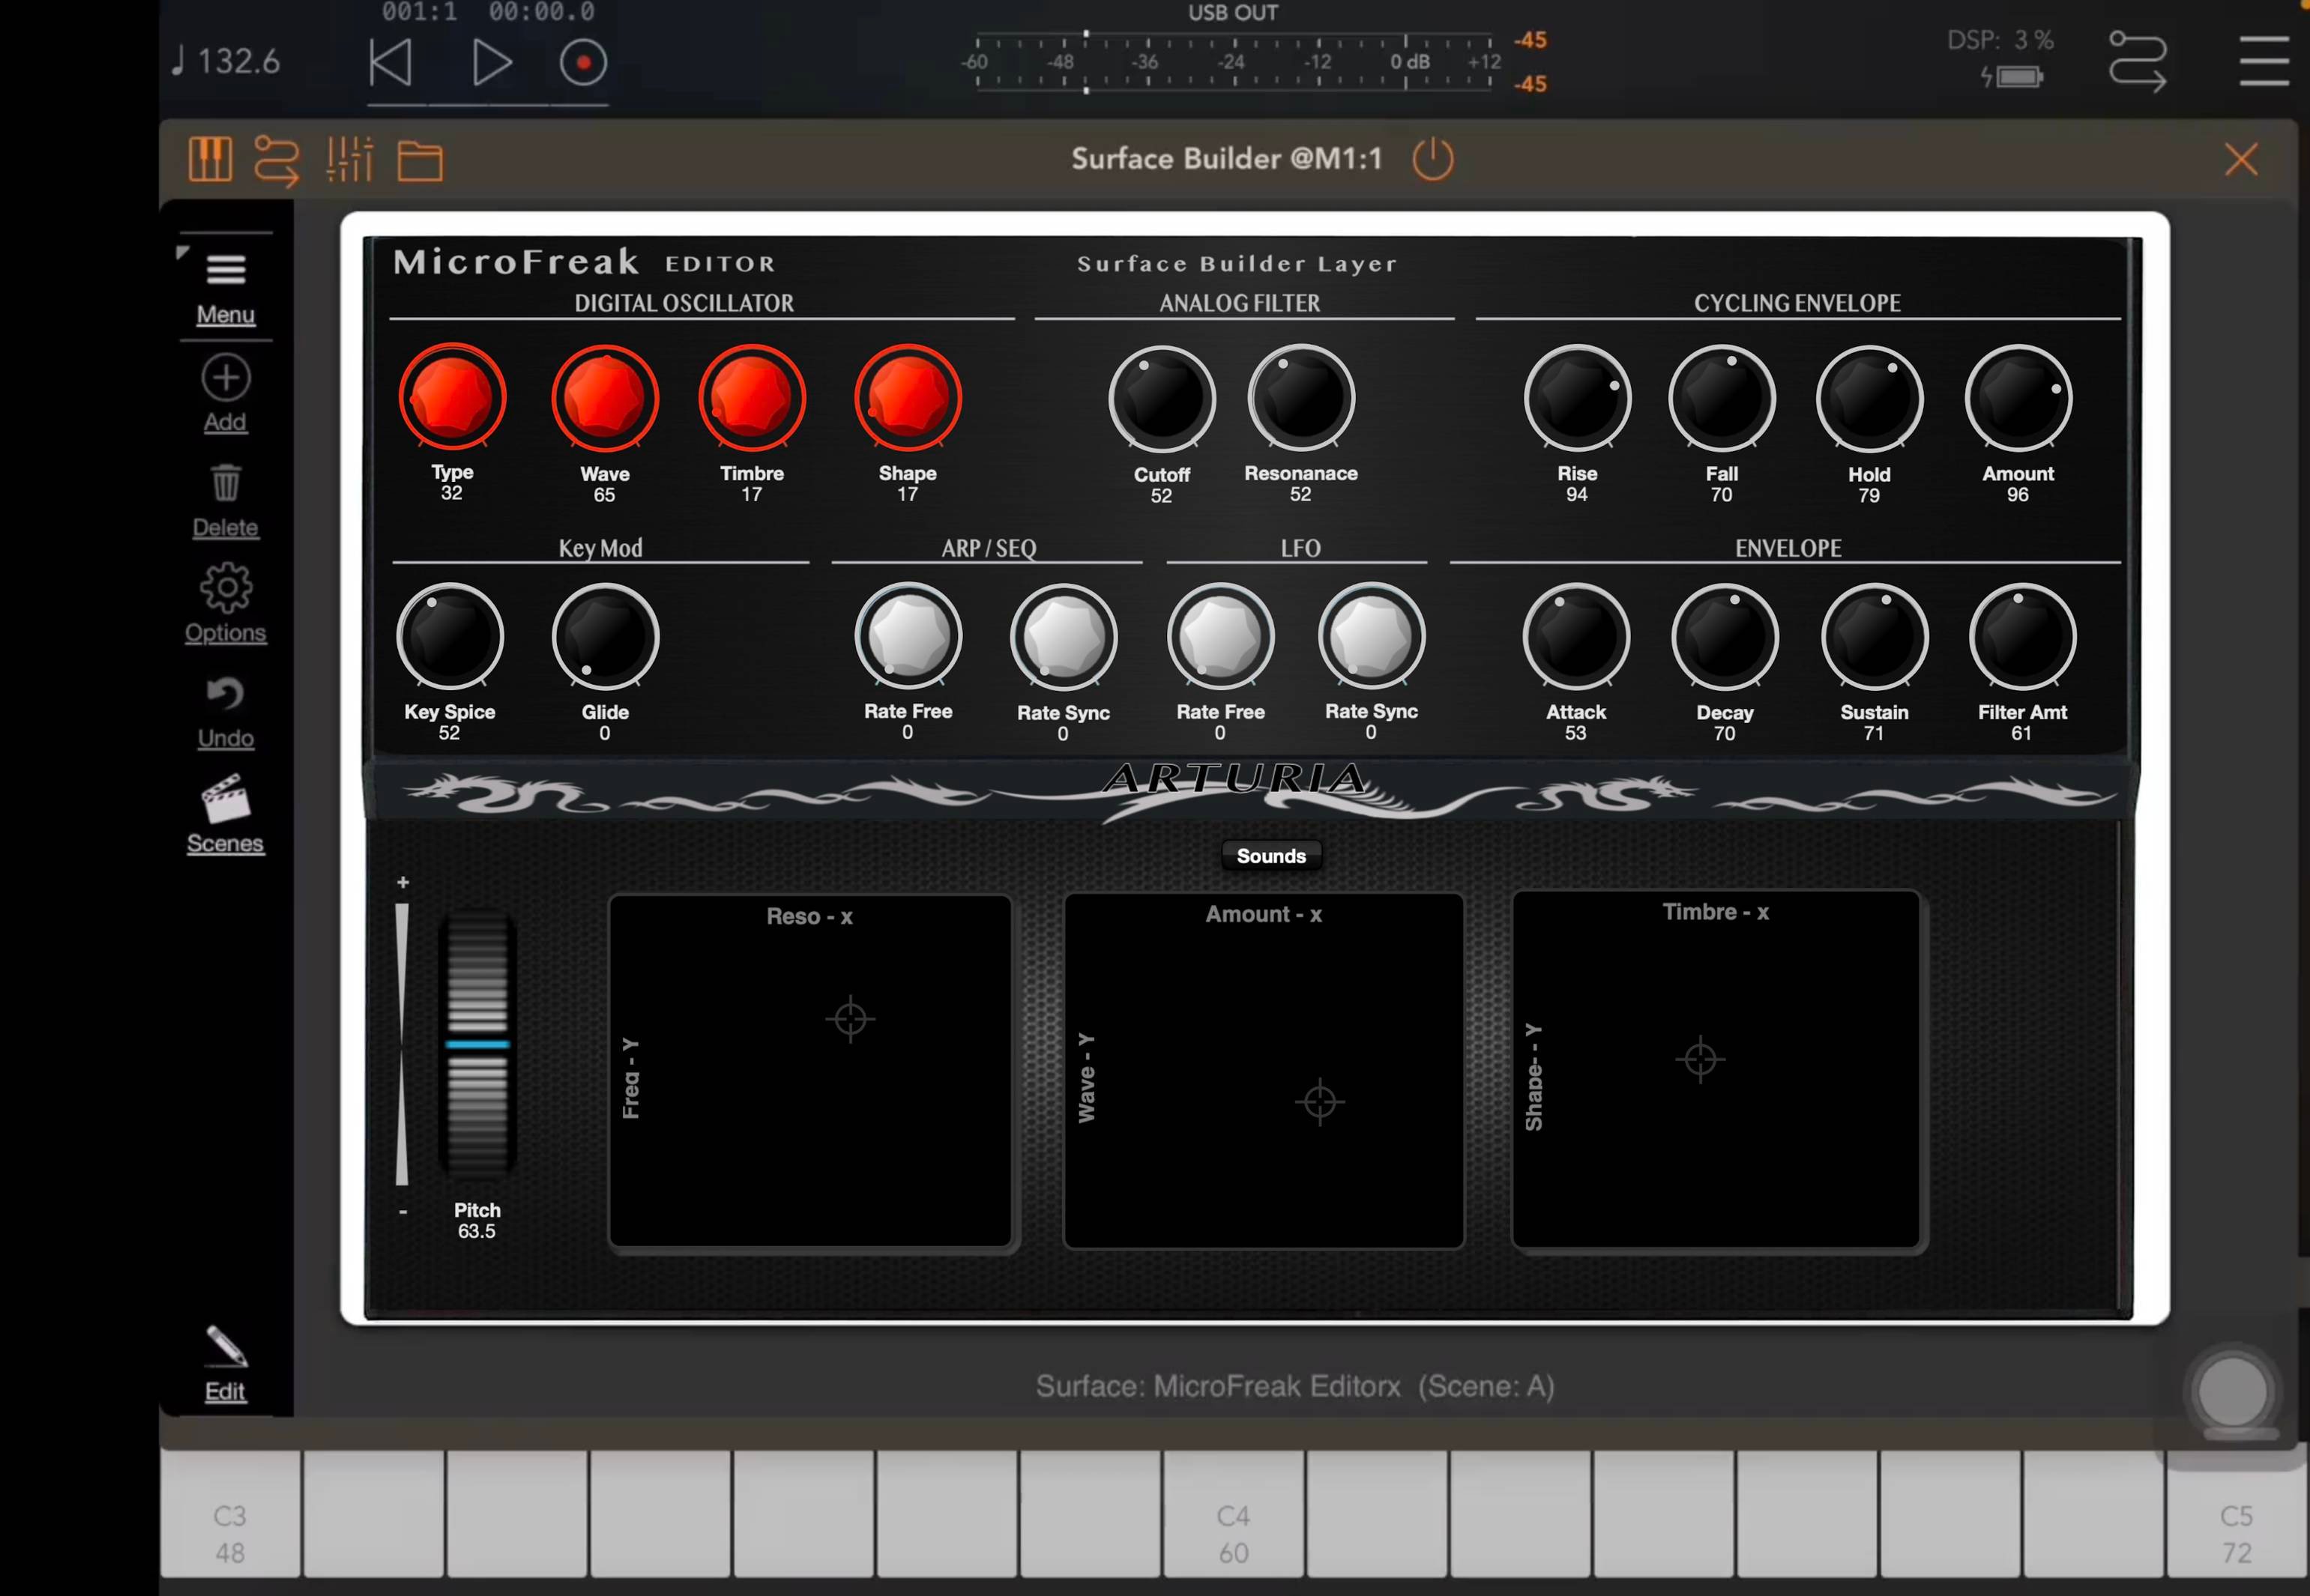Image resolution: width=2310 pixels, height=1596 pixels.
Task: Click the Cutoff filter knob
Action: tap(1161, 399)
